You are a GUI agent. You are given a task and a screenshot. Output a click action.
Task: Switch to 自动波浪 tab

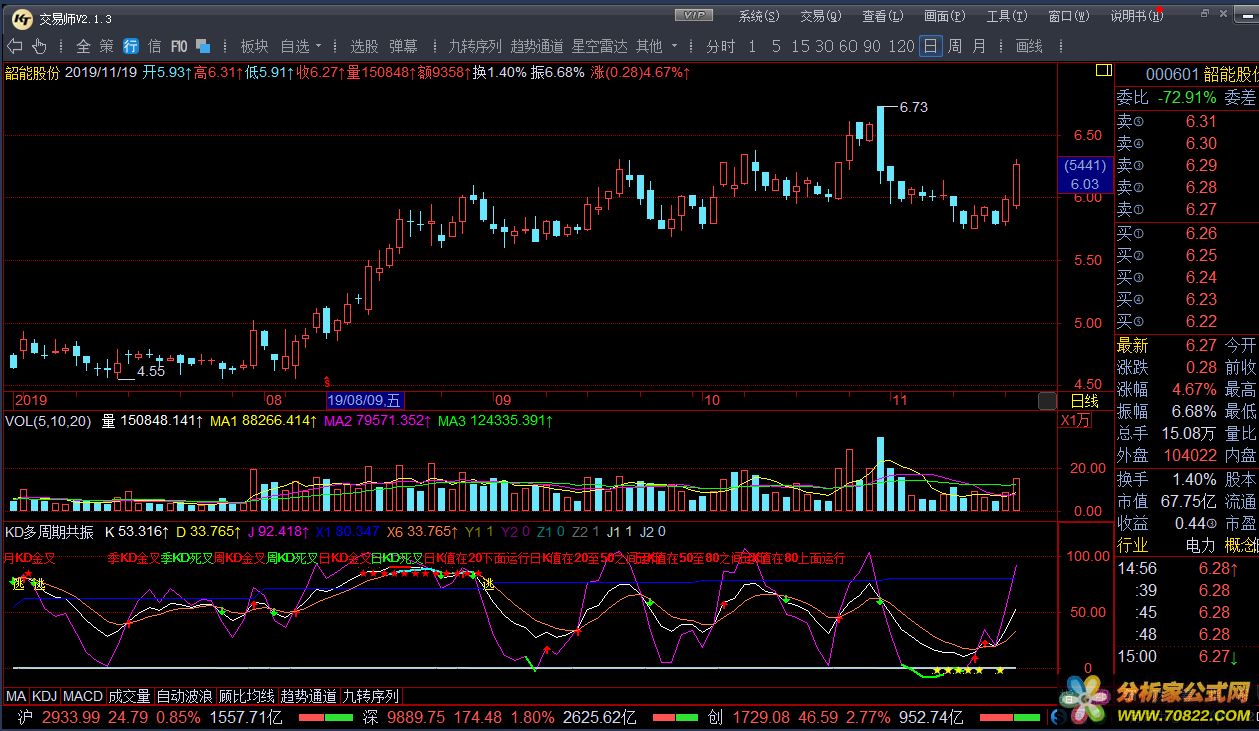185,696
